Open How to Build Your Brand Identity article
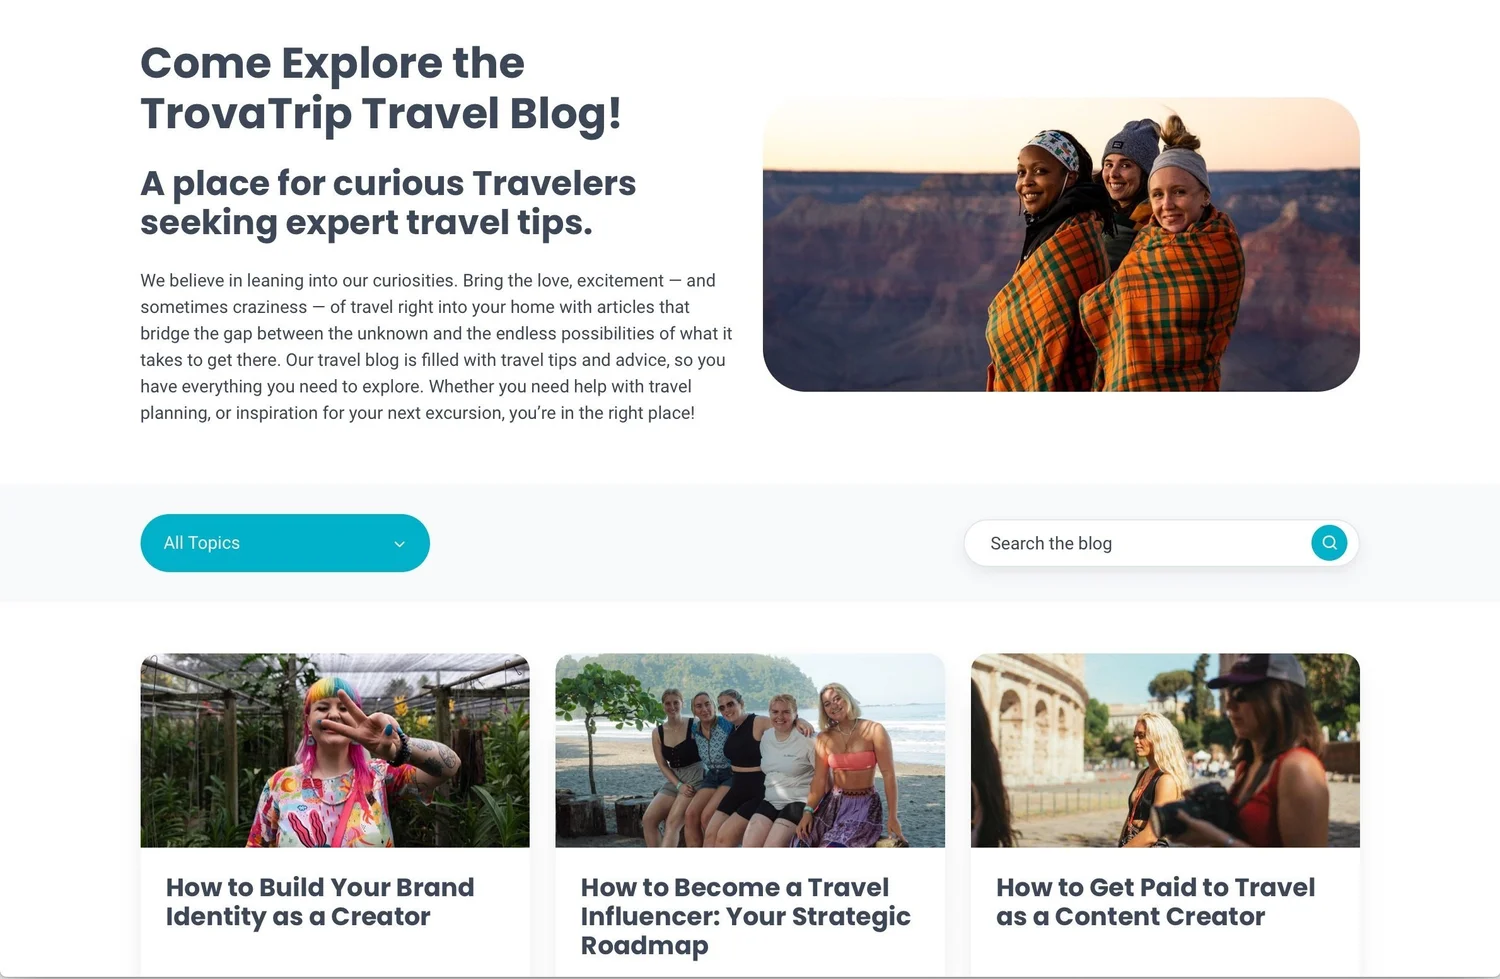This screenshot has width=1500, height=979. pyautogui.click(x=320, y=902)
